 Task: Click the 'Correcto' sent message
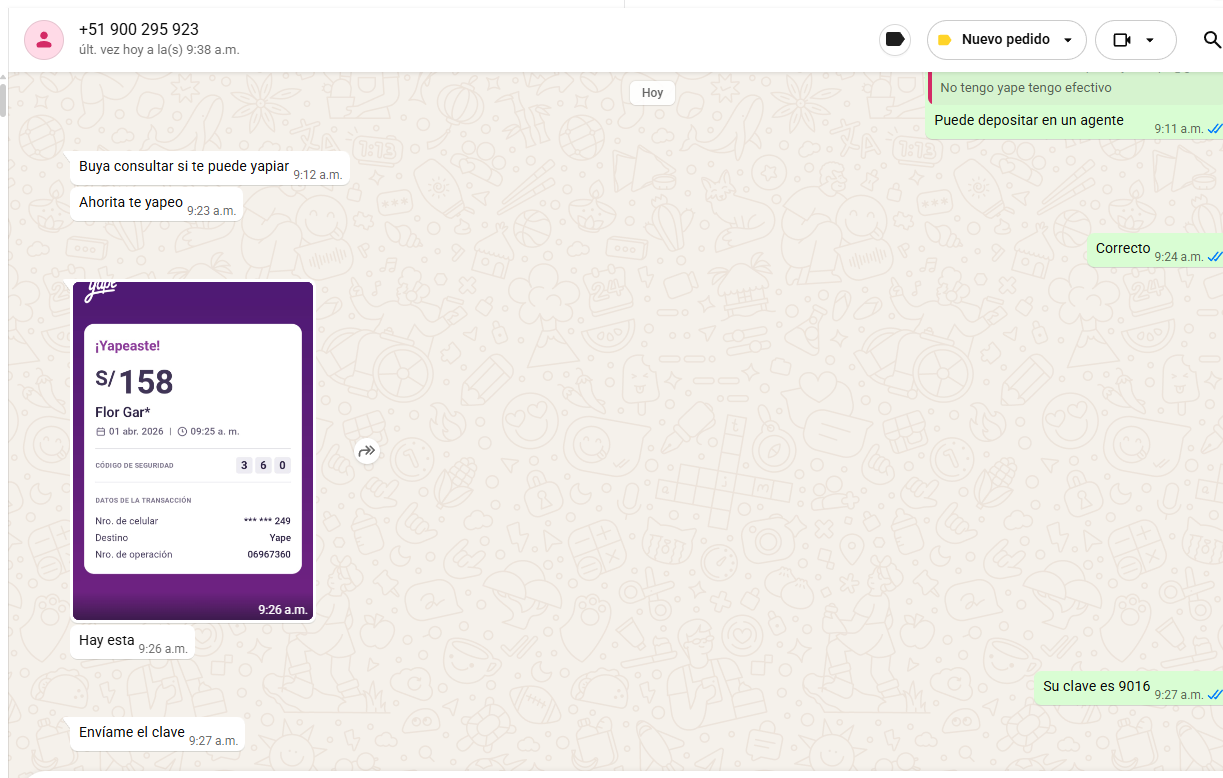click(1122, 249)
